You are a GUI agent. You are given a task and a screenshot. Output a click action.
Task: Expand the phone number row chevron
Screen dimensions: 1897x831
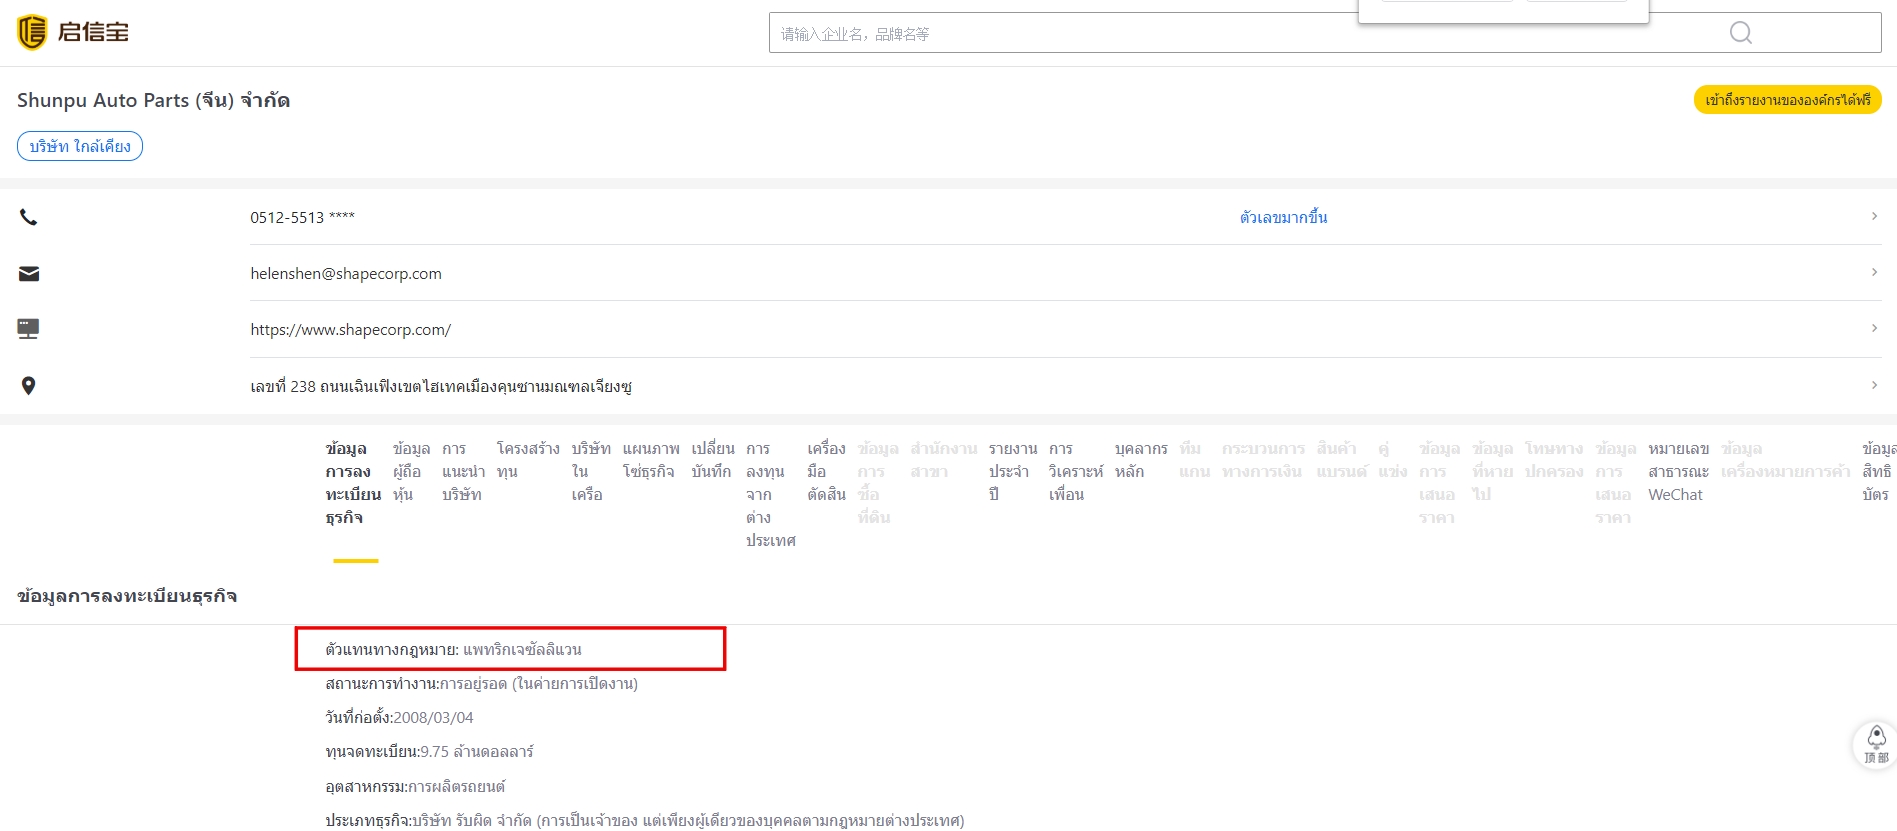[1873, 216]
